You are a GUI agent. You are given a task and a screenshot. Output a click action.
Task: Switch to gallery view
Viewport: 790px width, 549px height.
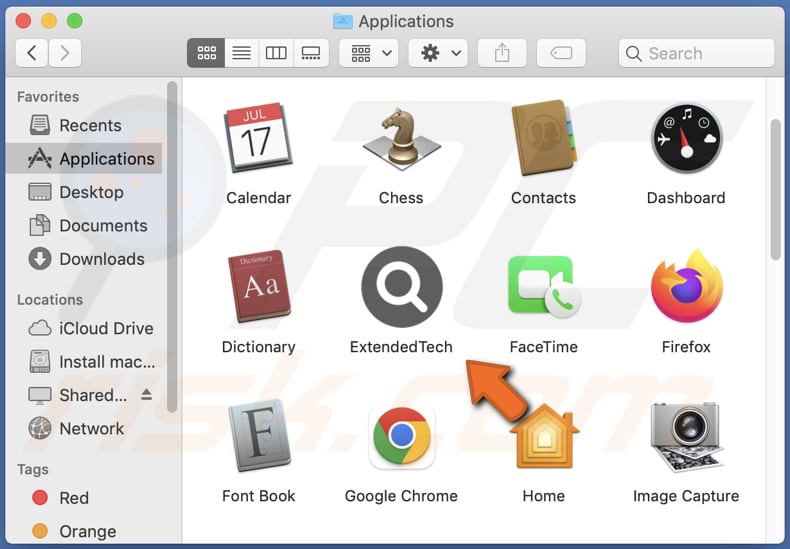311,53
